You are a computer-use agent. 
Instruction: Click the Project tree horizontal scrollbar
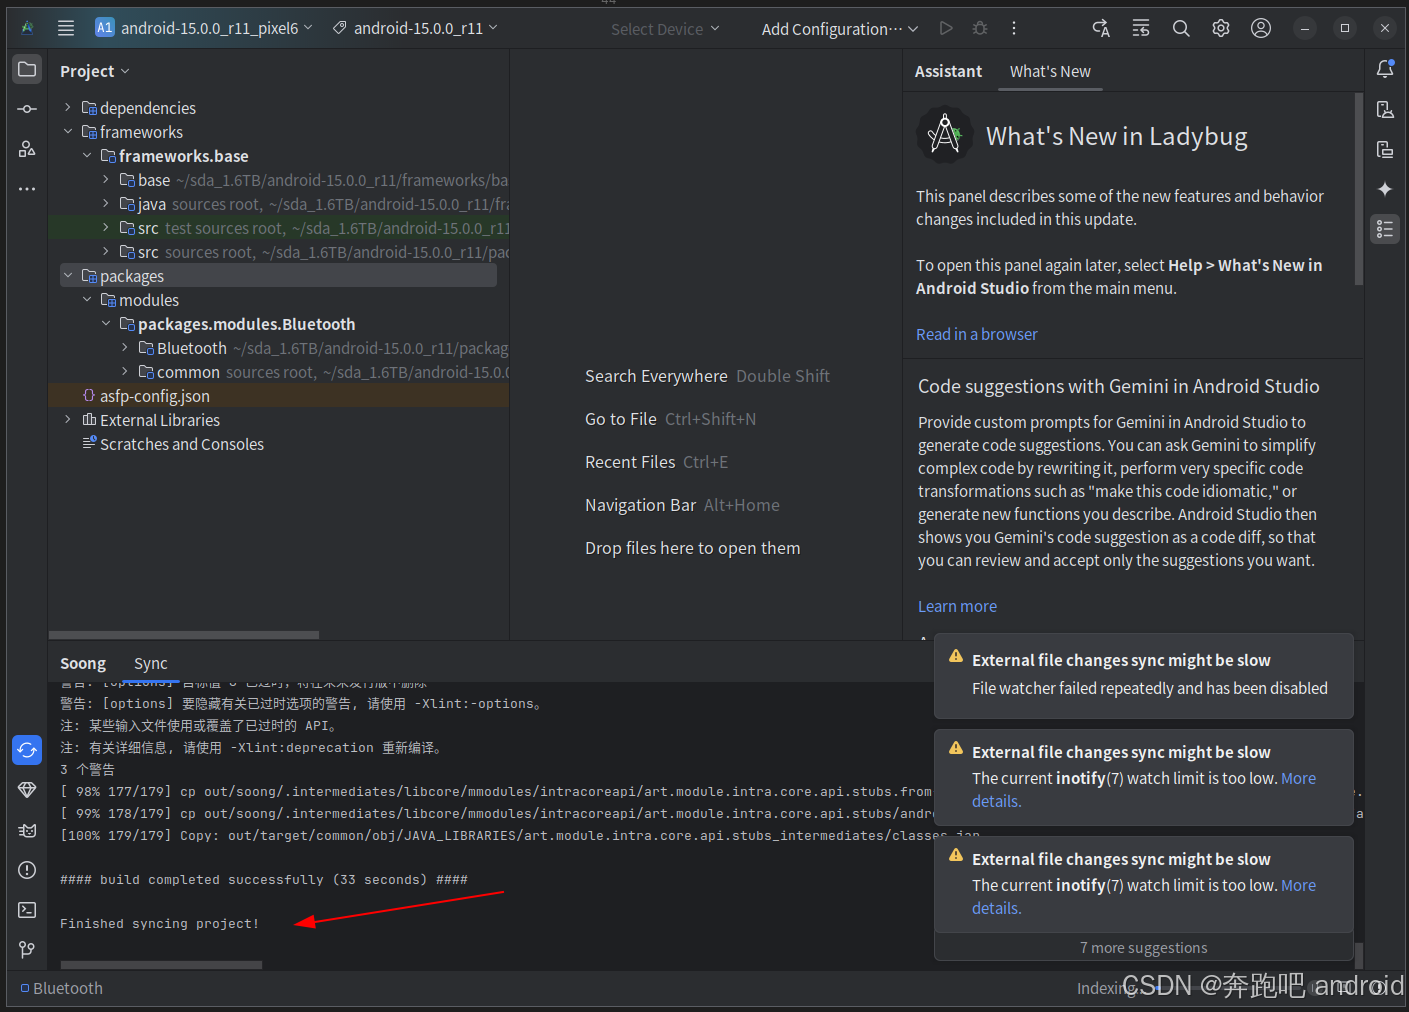point(184,635)
